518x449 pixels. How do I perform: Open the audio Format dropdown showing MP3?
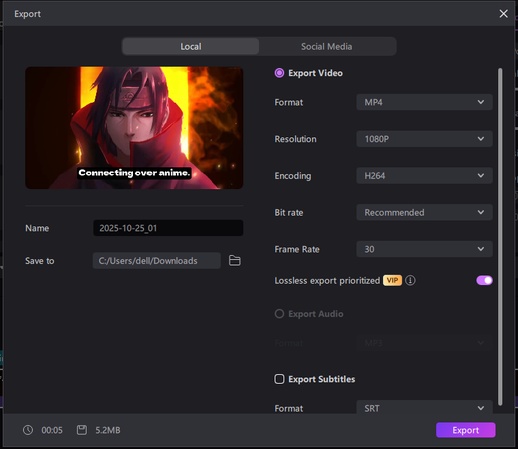coord(424,343)
